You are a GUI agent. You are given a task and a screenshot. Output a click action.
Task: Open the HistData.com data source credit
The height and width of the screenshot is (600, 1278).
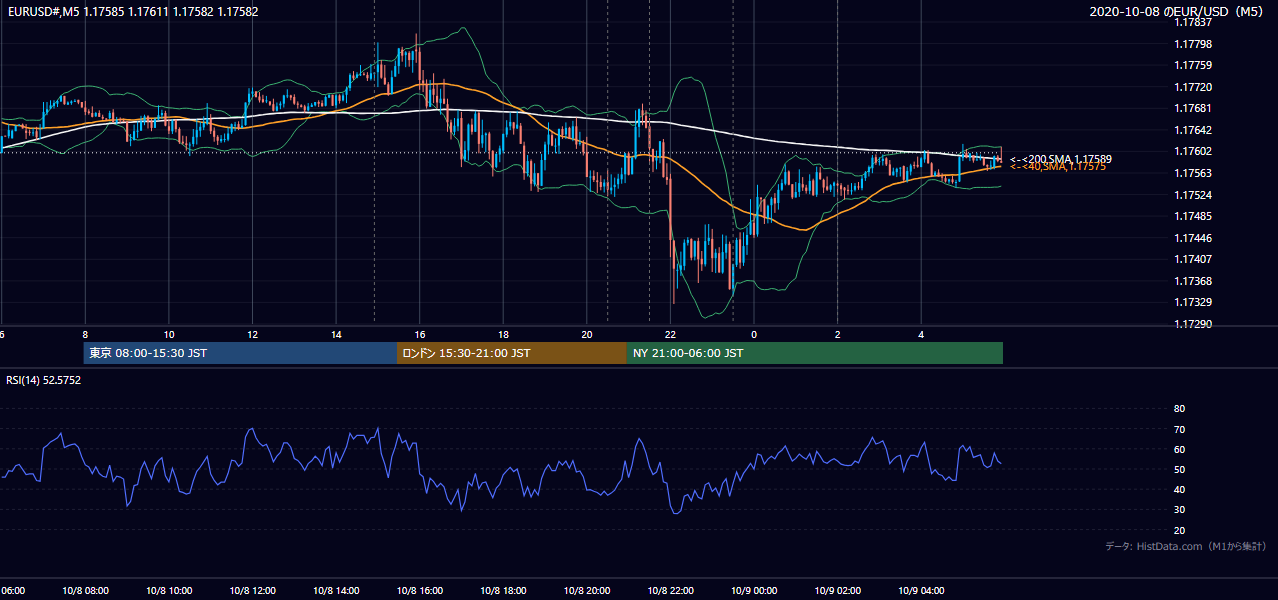coord(1186,546)
